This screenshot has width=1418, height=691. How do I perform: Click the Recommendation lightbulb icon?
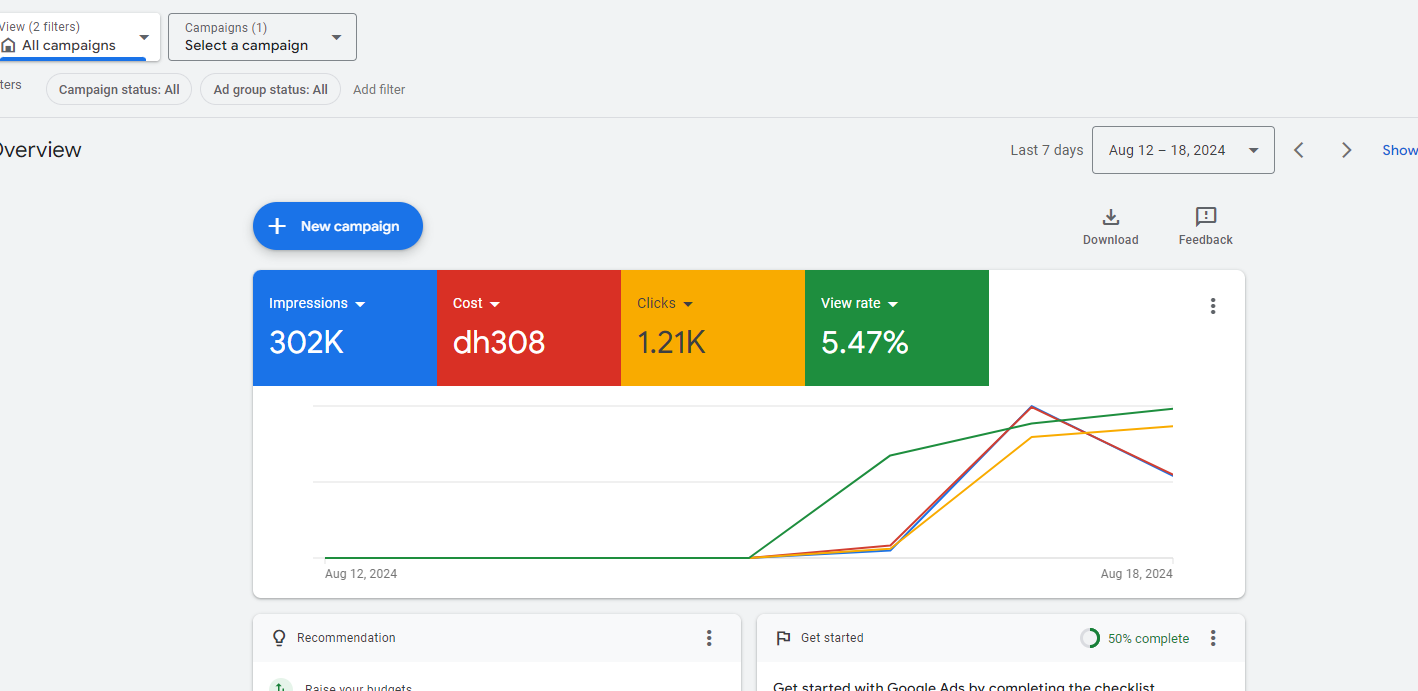point(279,638)
